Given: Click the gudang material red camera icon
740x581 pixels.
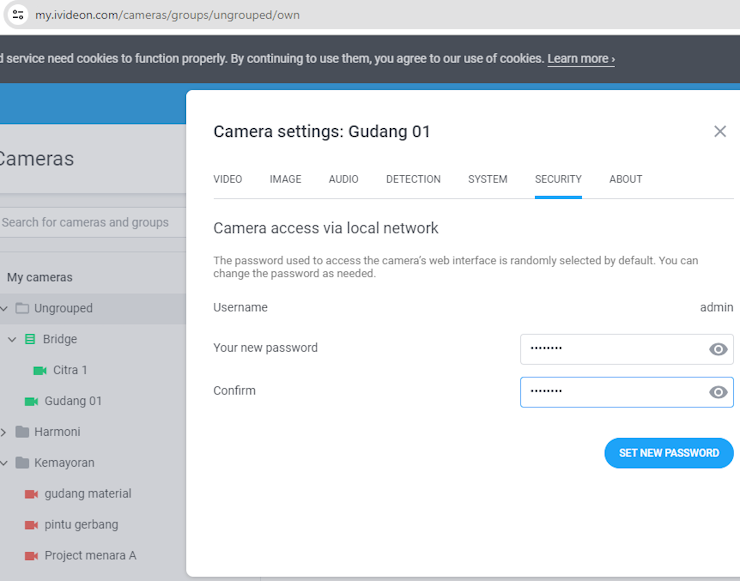Looking at the screenshot, I should point(31,494).
